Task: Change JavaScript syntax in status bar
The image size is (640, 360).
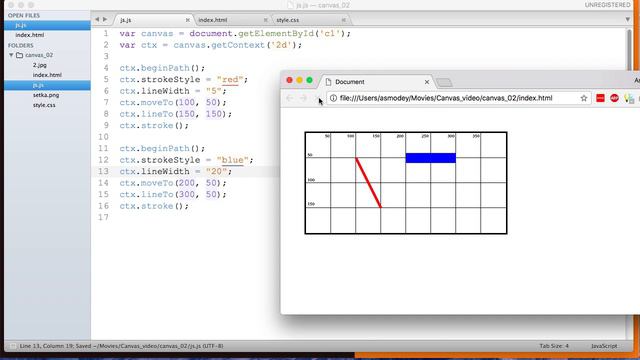Action: coord(604,346)
